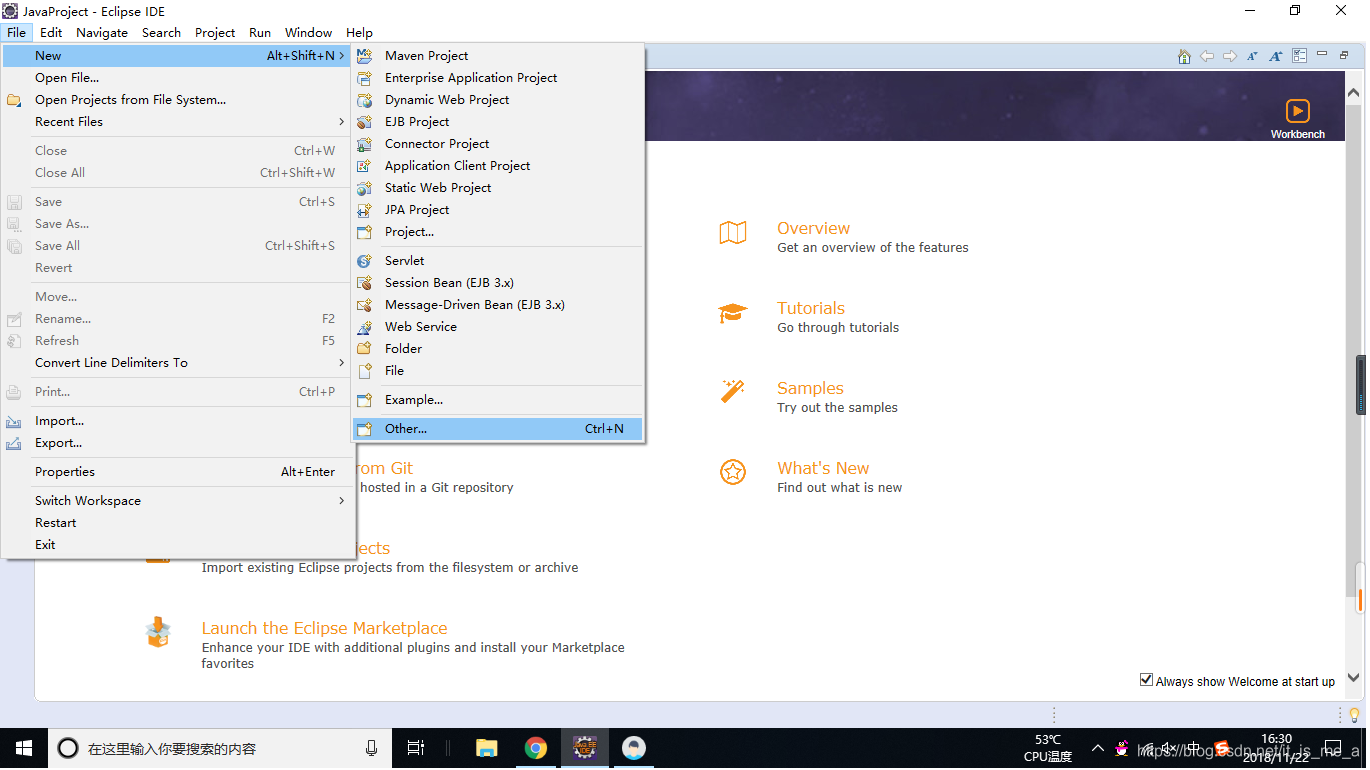This screenshot has width=1370, height=770.
Task: Click the tip of the day lightbulb icon
Action: (1354, 715)
